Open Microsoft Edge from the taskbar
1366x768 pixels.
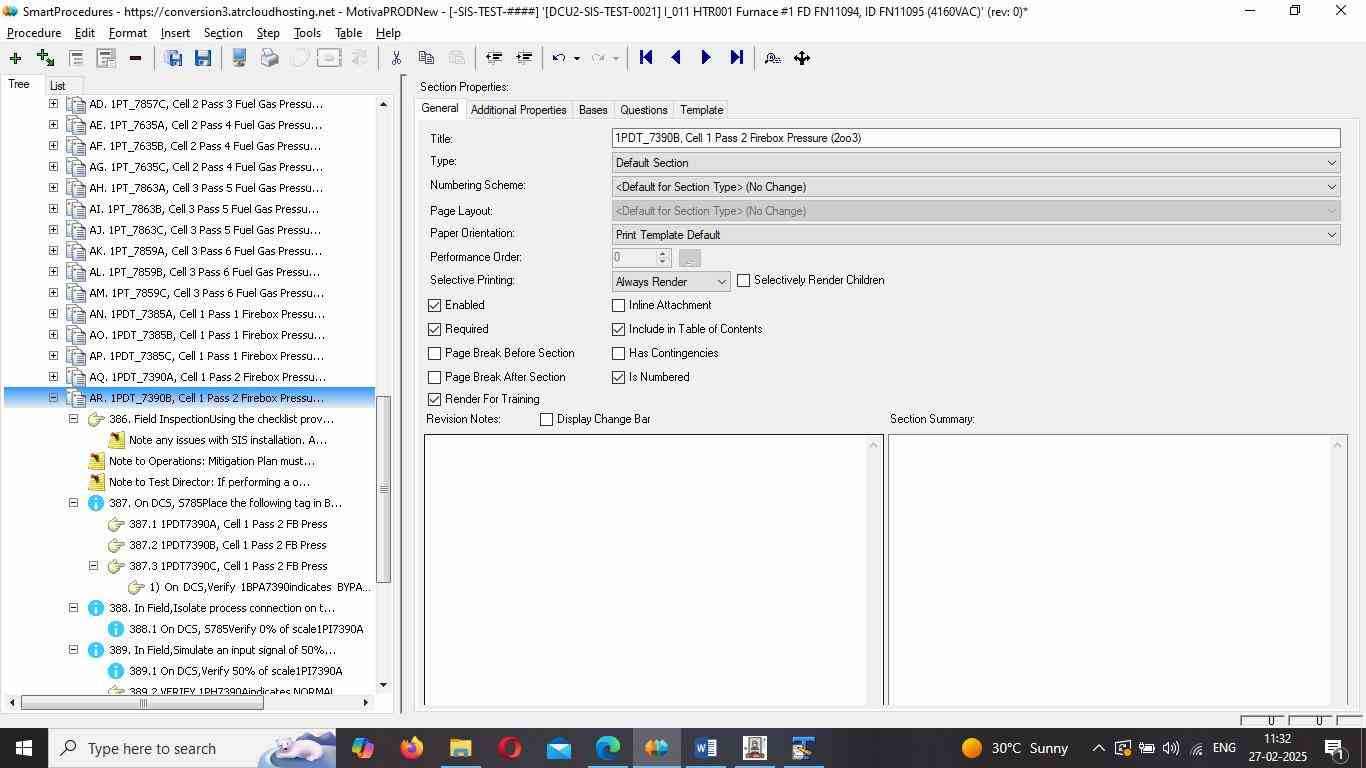pyautogui.click(x=608, y=748)
